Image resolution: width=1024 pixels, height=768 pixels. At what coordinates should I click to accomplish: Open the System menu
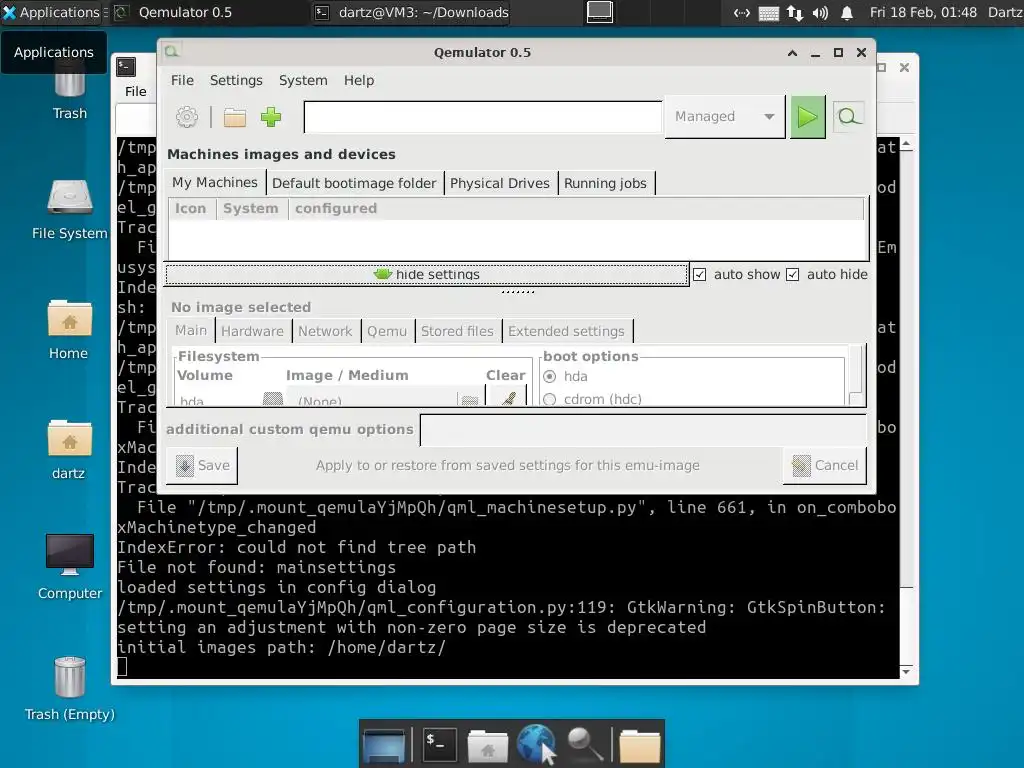303,80
